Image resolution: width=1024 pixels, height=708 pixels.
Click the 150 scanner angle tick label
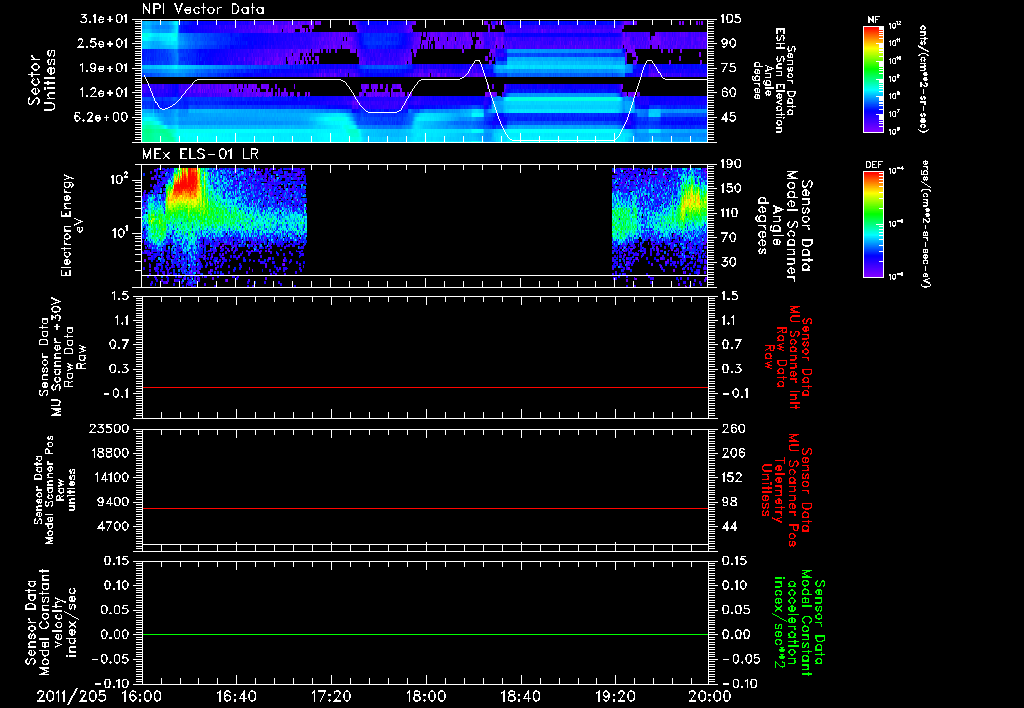pos(731,189)
